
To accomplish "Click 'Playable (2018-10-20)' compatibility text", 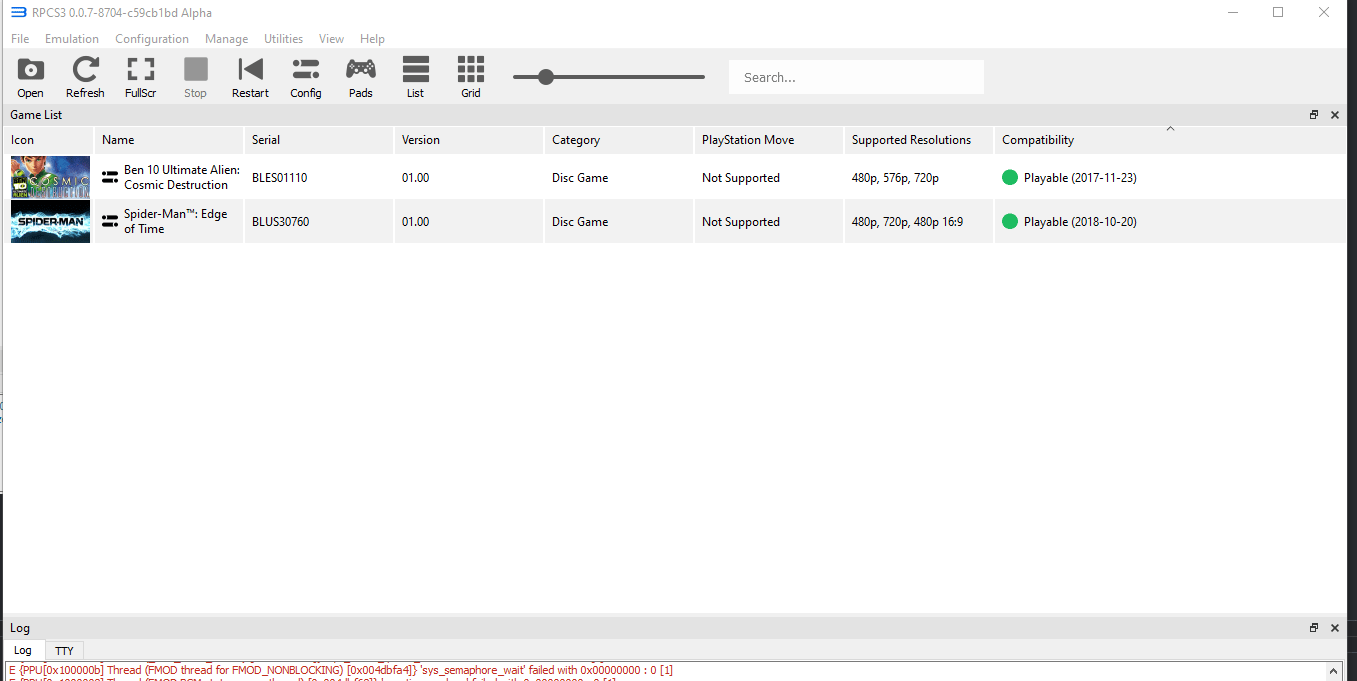I will click(x=1080, y=222).
